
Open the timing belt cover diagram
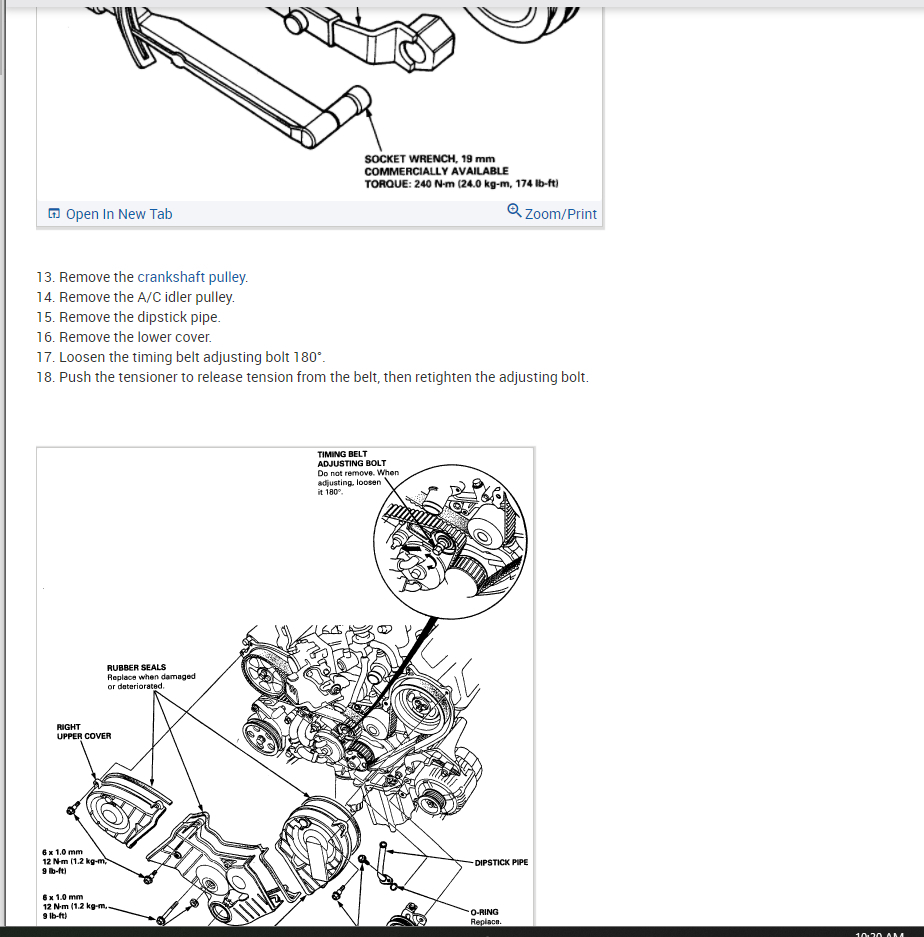285,687
